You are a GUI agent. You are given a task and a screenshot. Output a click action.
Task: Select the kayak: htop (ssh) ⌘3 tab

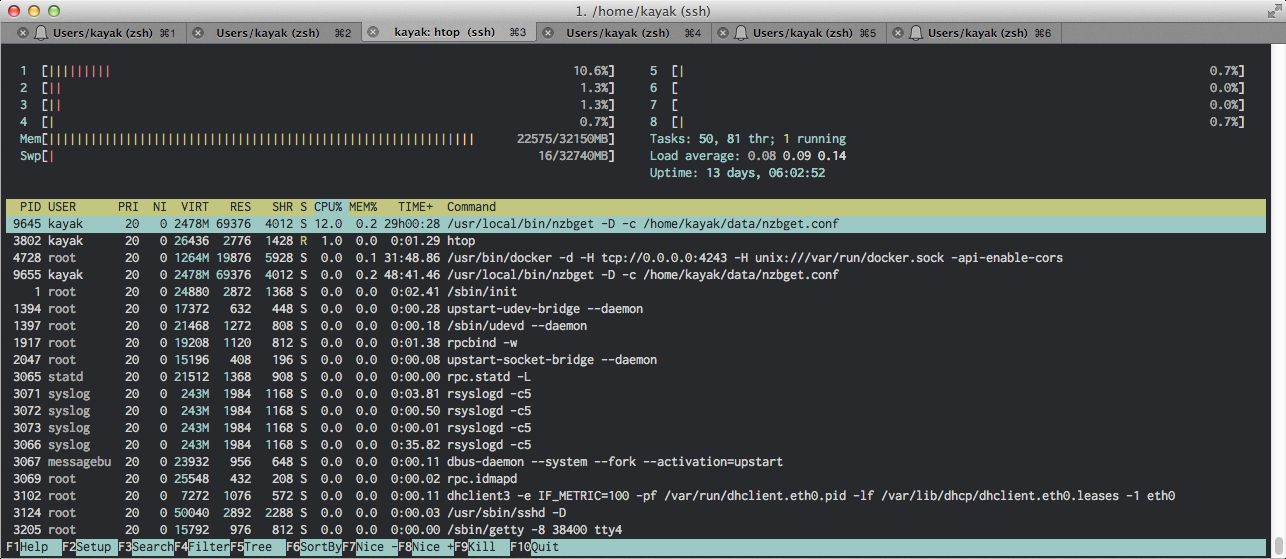(x=447, y=33)
